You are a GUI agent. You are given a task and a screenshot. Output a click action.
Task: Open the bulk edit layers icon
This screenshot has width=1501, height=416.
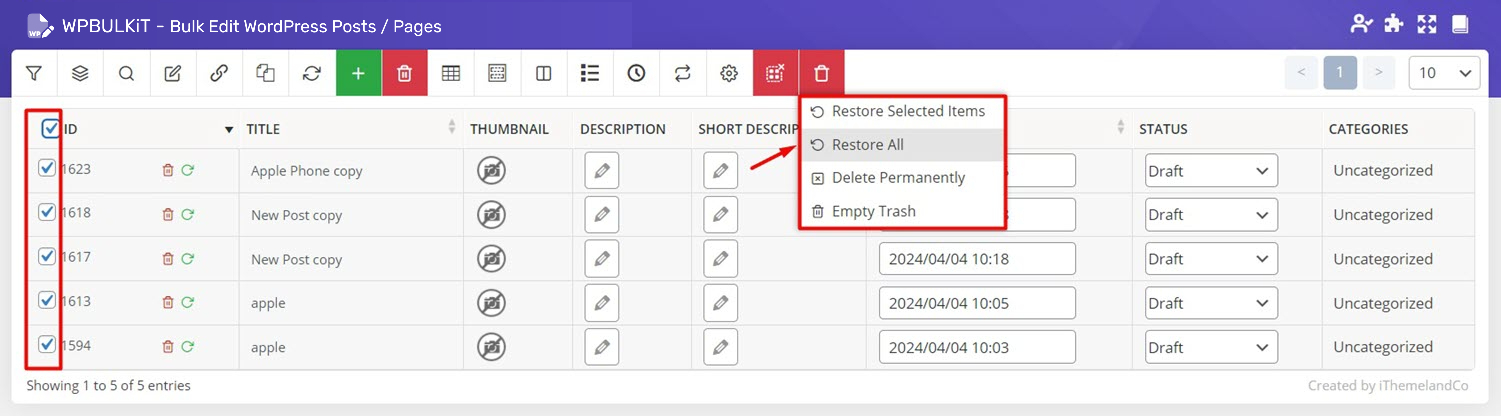pos(80,73)
